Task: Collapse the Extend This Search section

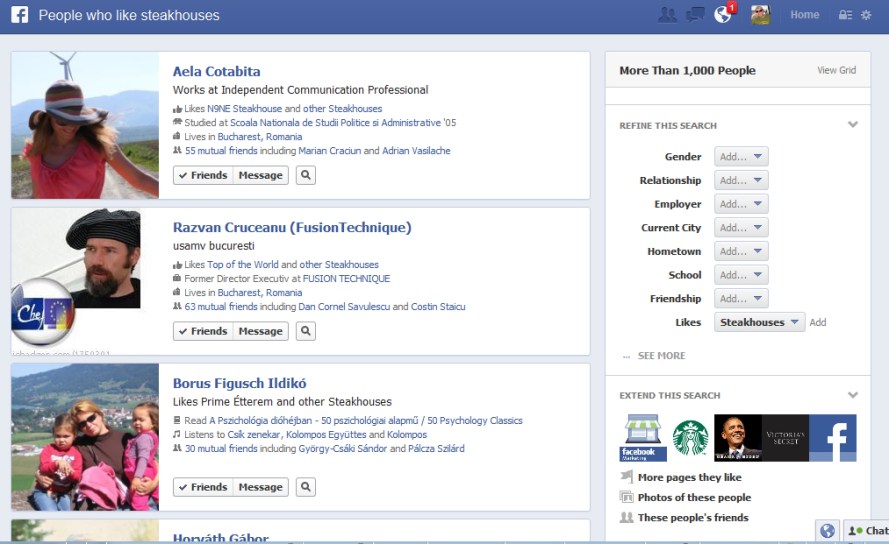Action: 852,395
